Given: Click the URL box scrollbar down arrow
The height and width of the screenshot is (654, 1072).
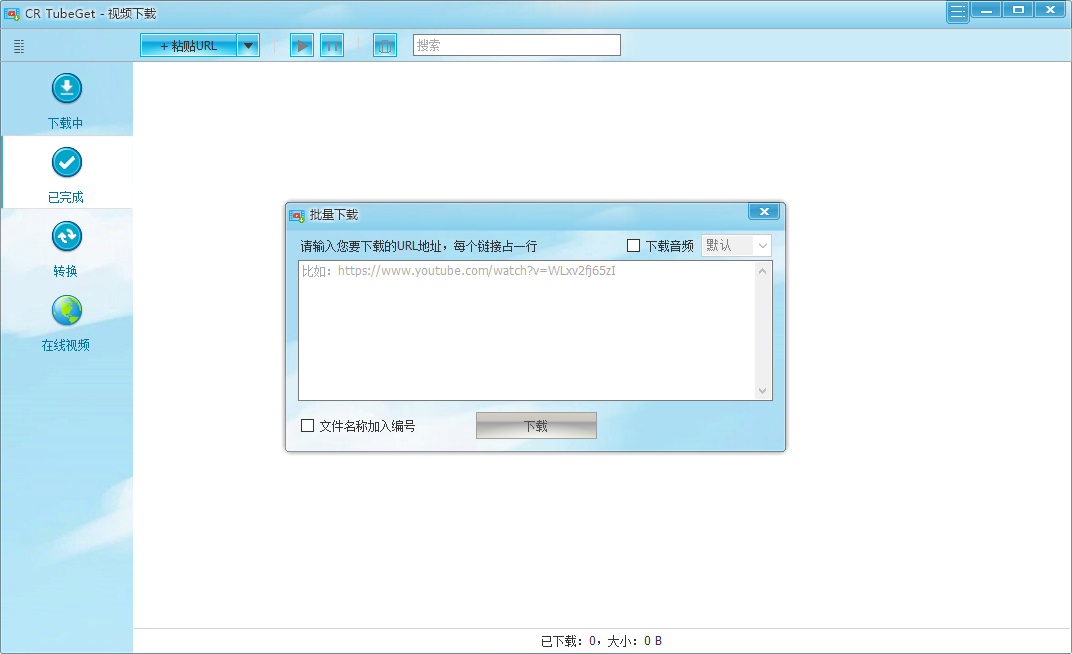Looking at the screenshot, I should (x=763, y=391).
